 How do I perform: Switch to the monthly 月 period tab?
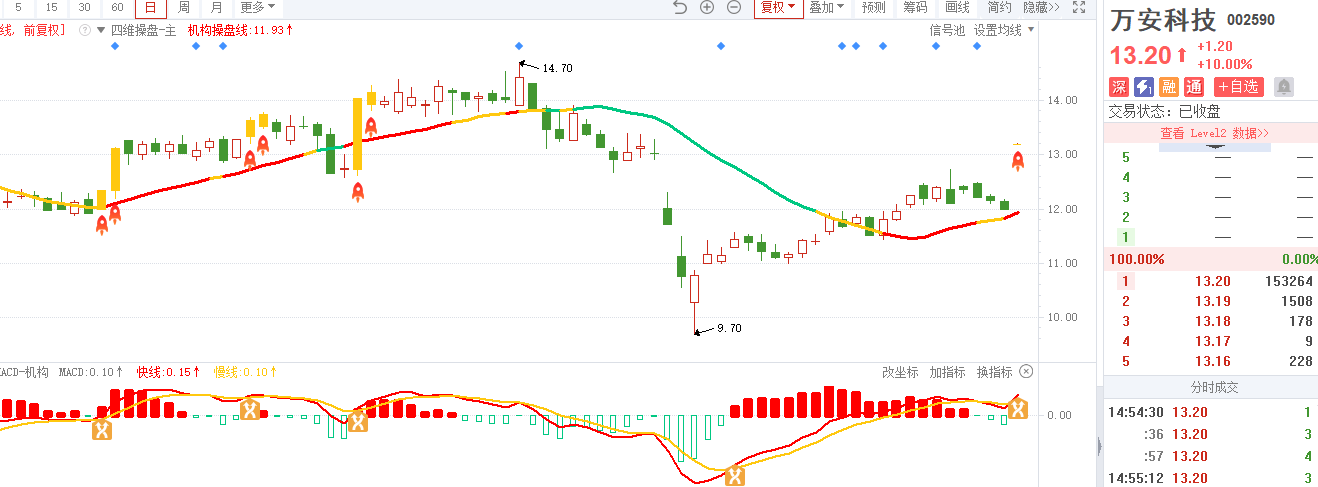pos(217,8)
